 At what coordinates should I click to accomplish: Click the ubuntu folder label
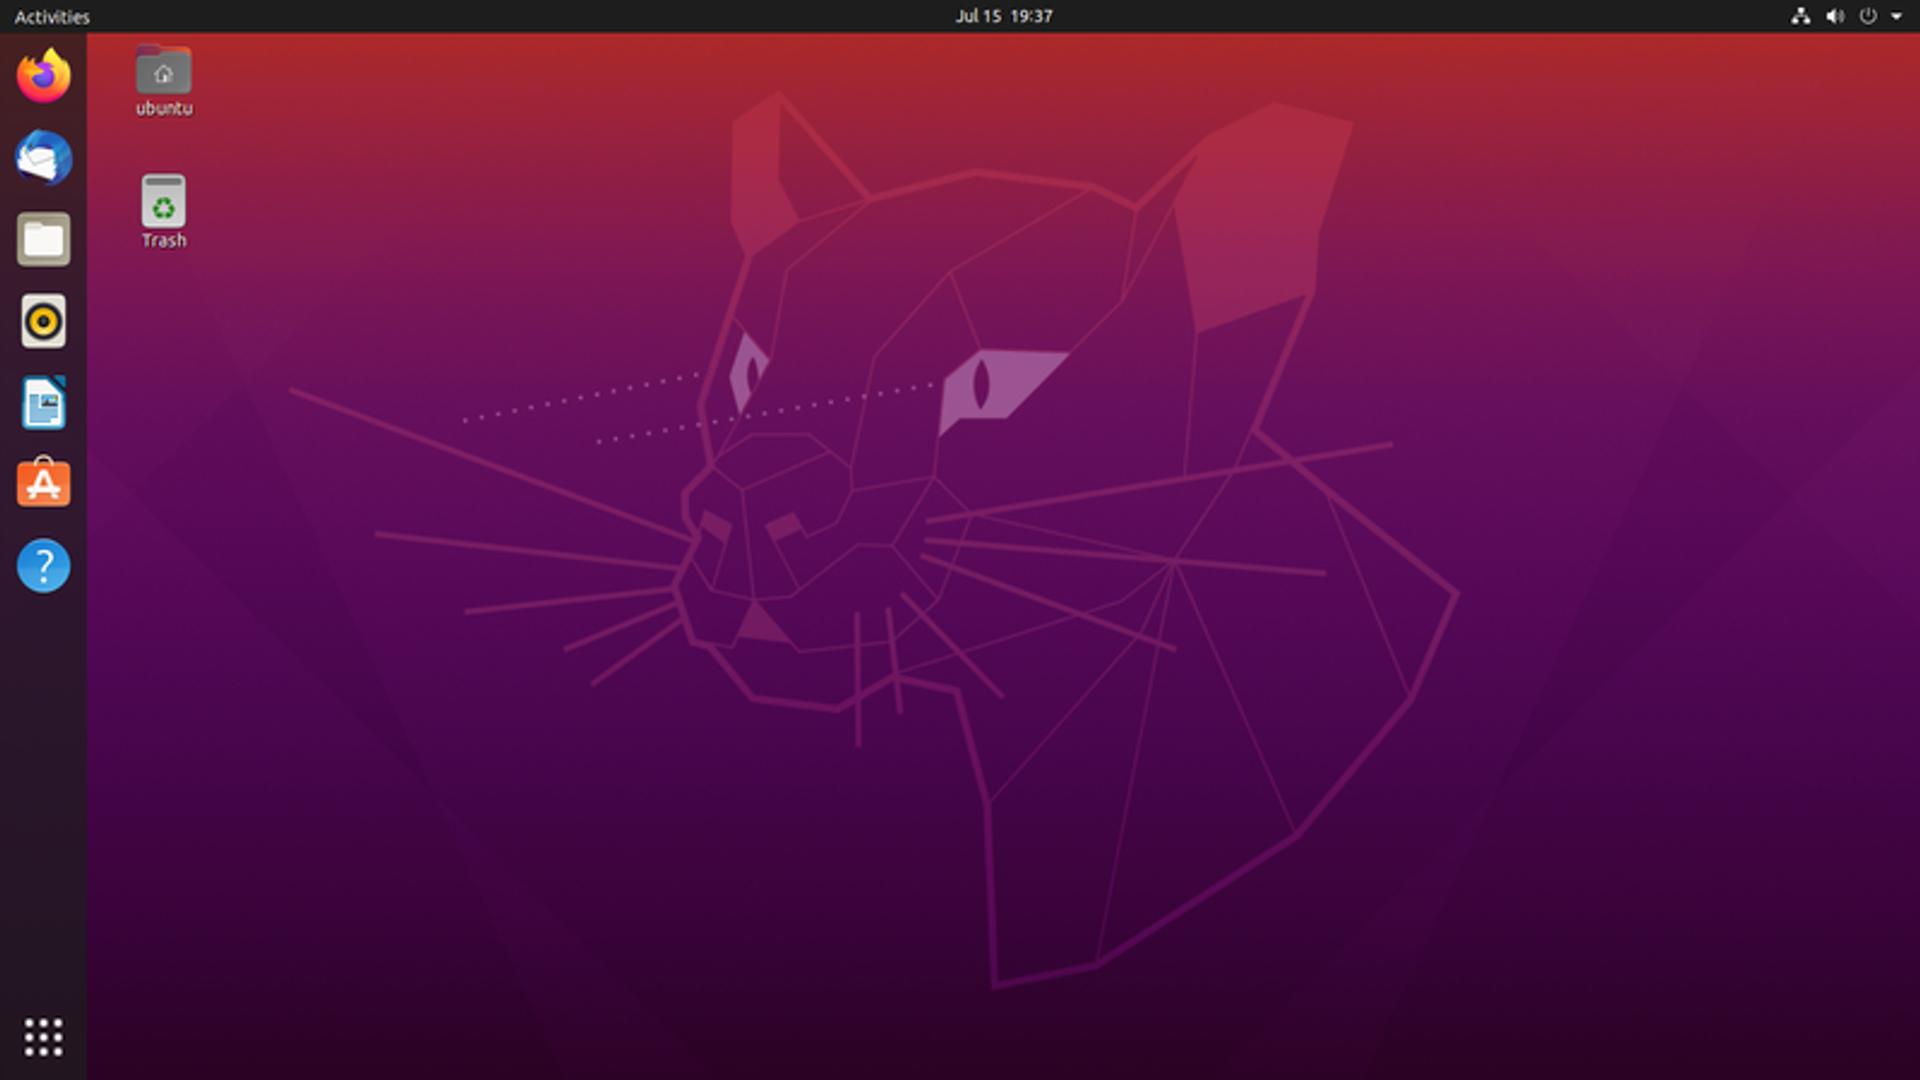click(163, 108)
